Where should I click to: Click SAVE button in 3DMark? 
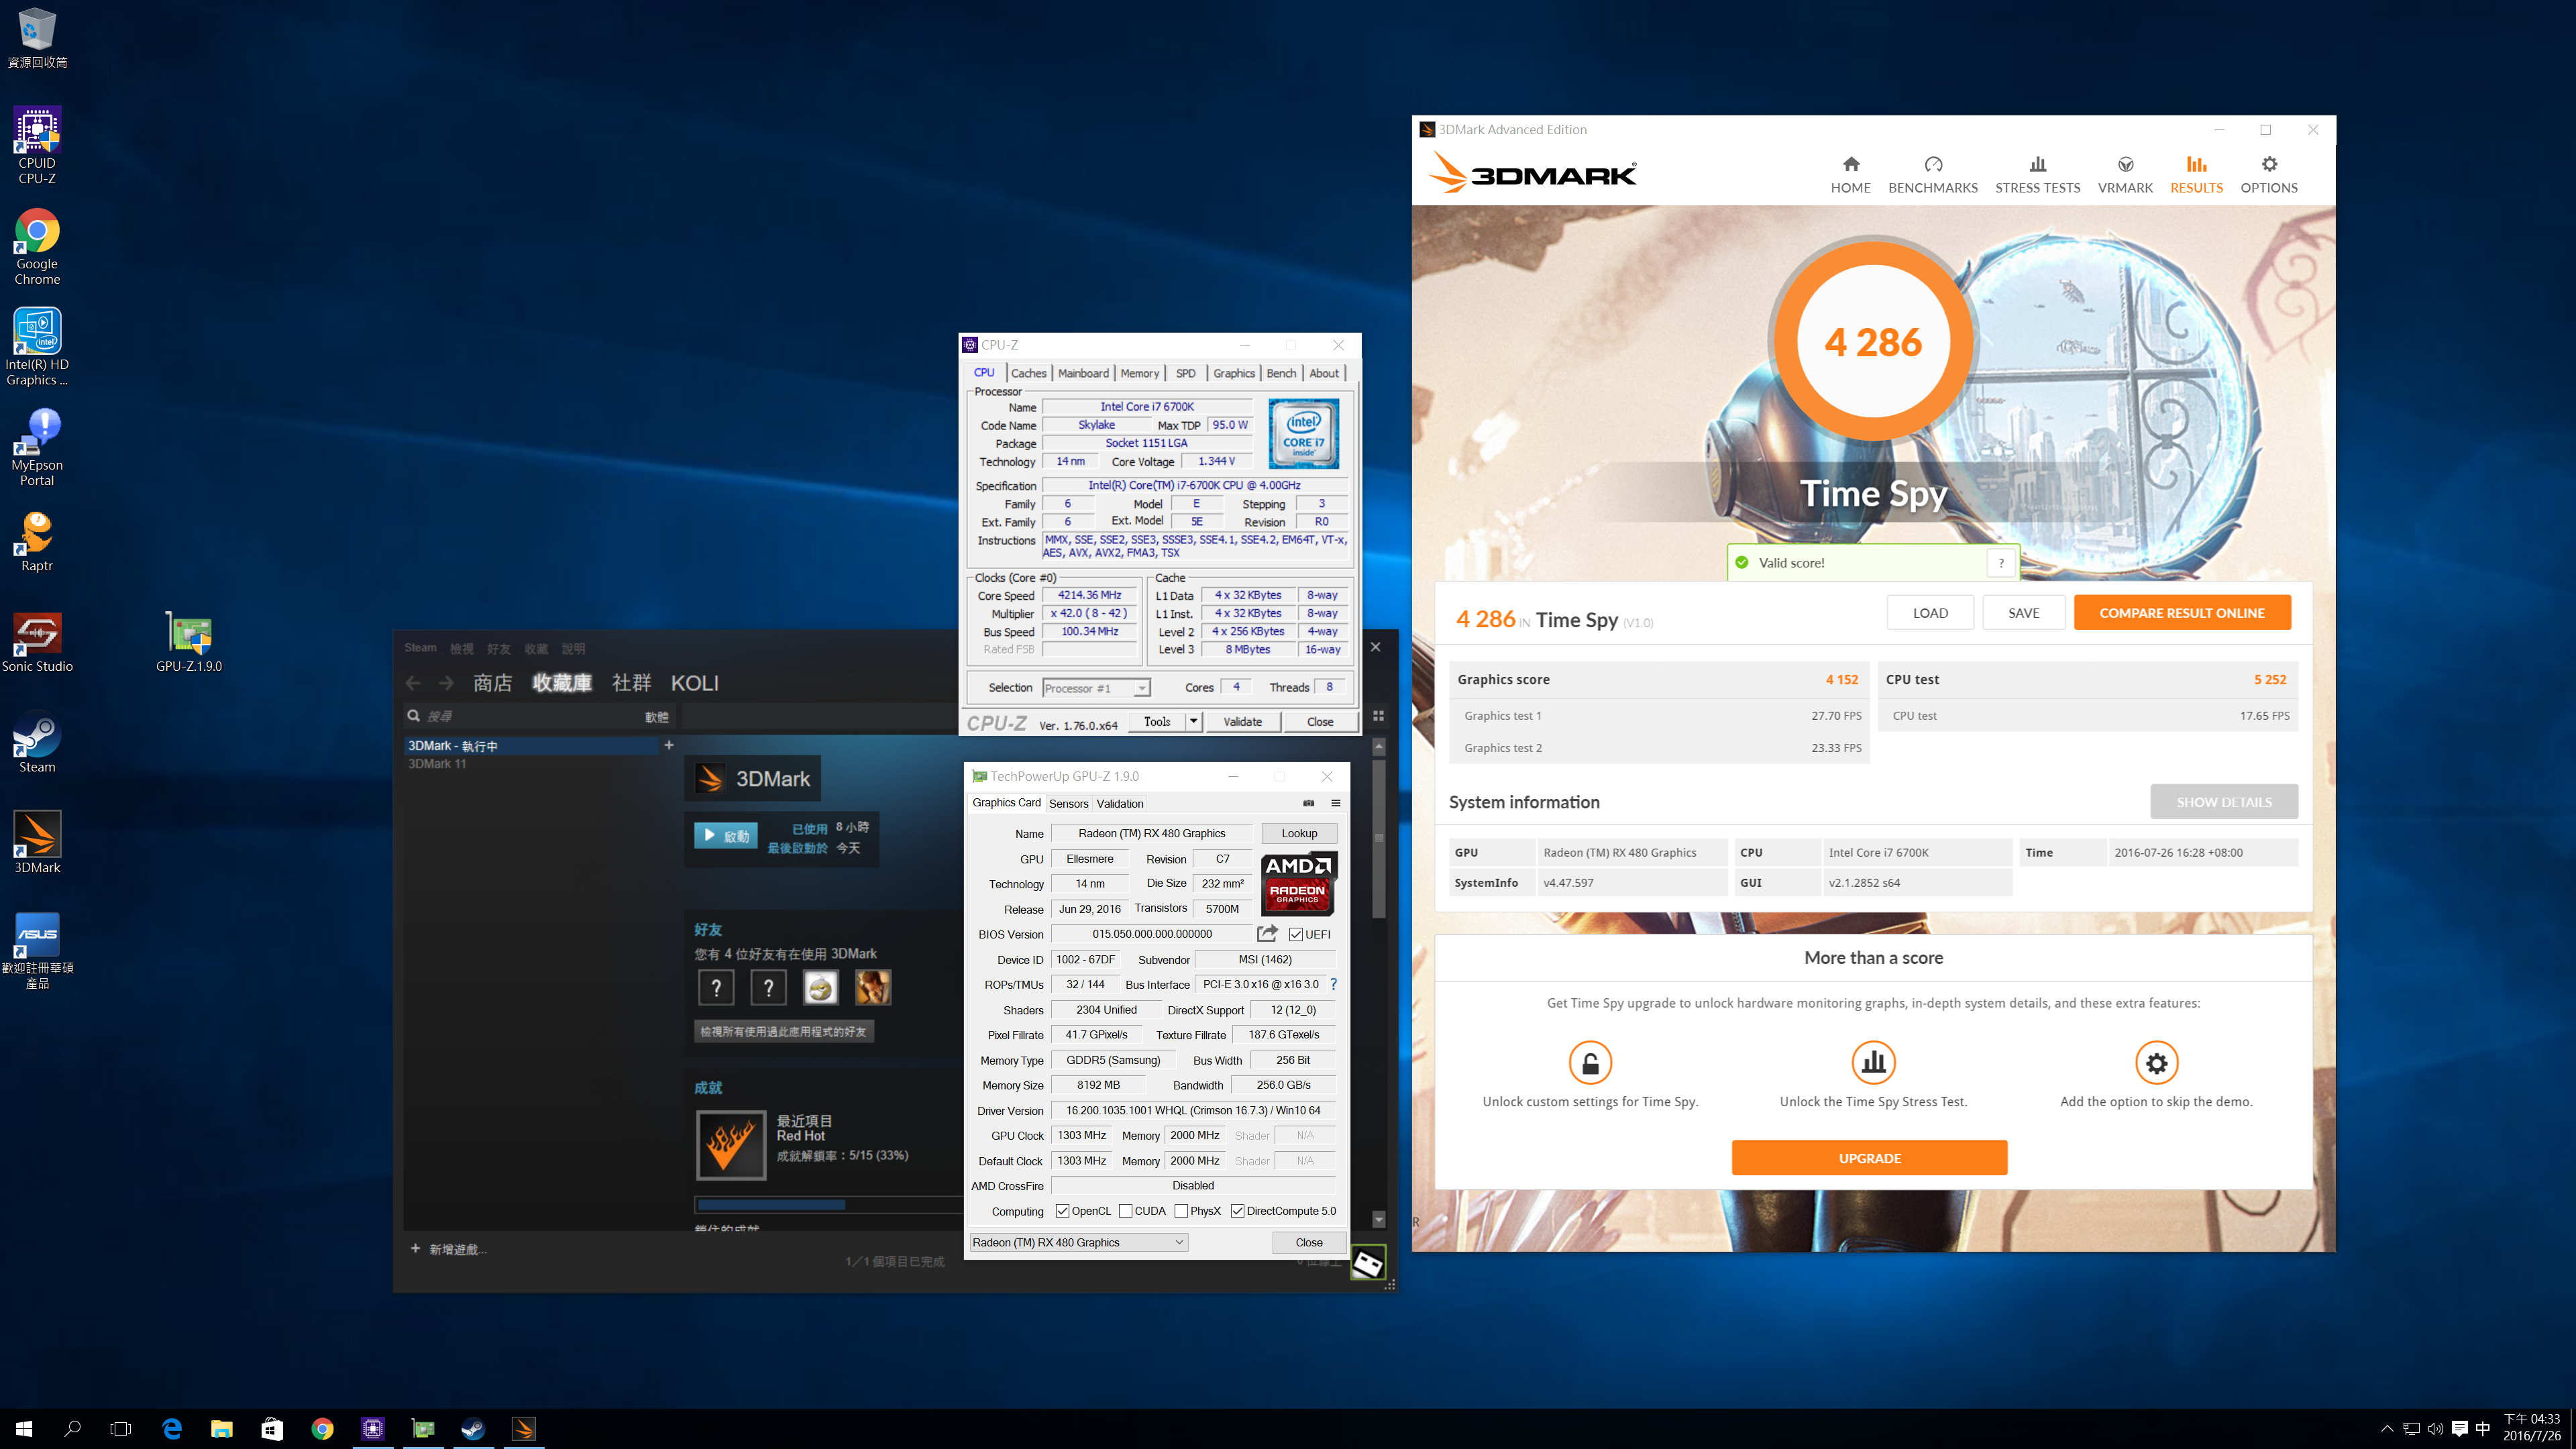(x=2023, y=613)
